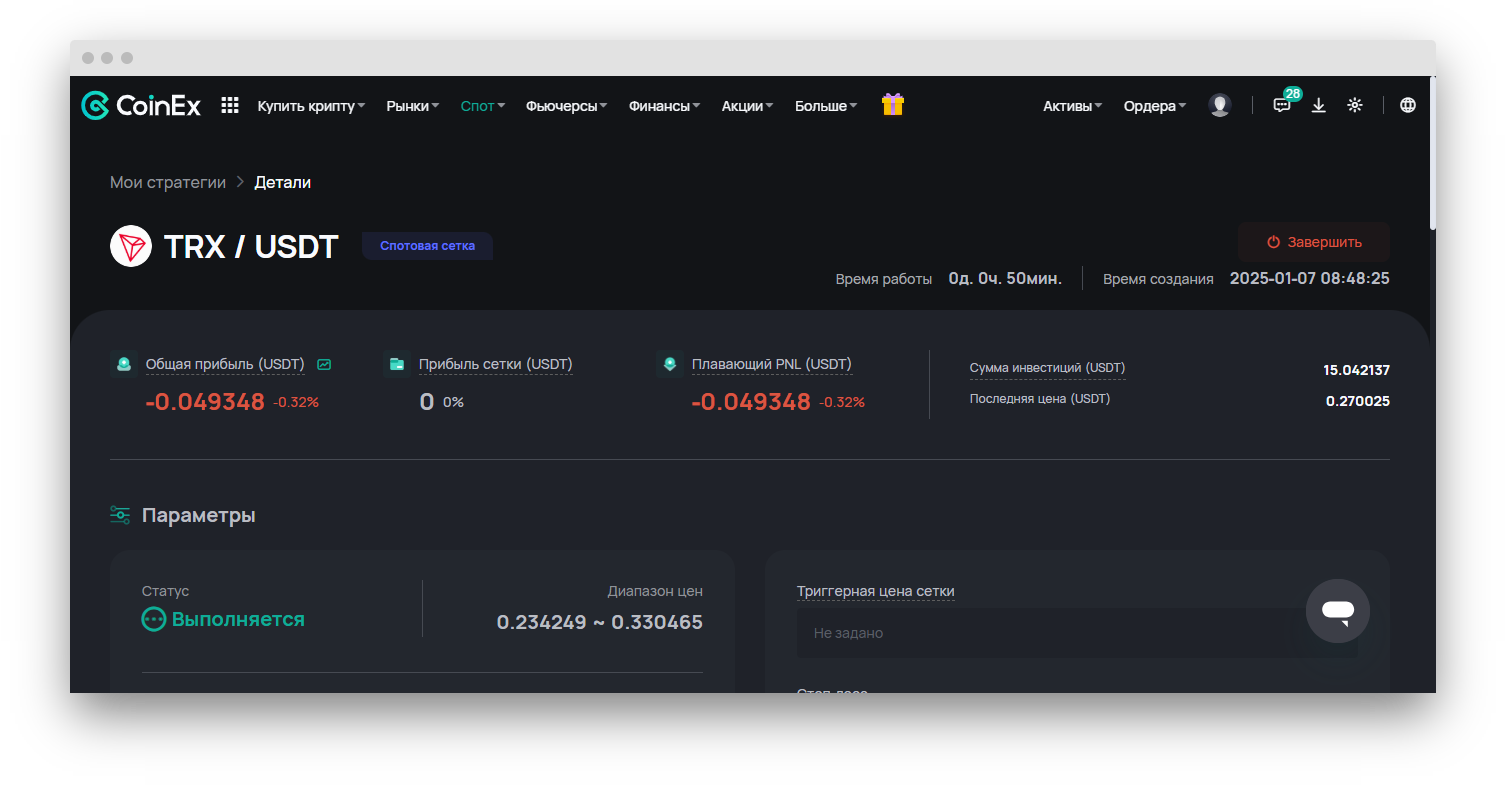Image resolution: width=1506 pixels, height=793 pixels.
Task: Click the grid profit icon
Action: pyautogui.click(x=397, y=365)
